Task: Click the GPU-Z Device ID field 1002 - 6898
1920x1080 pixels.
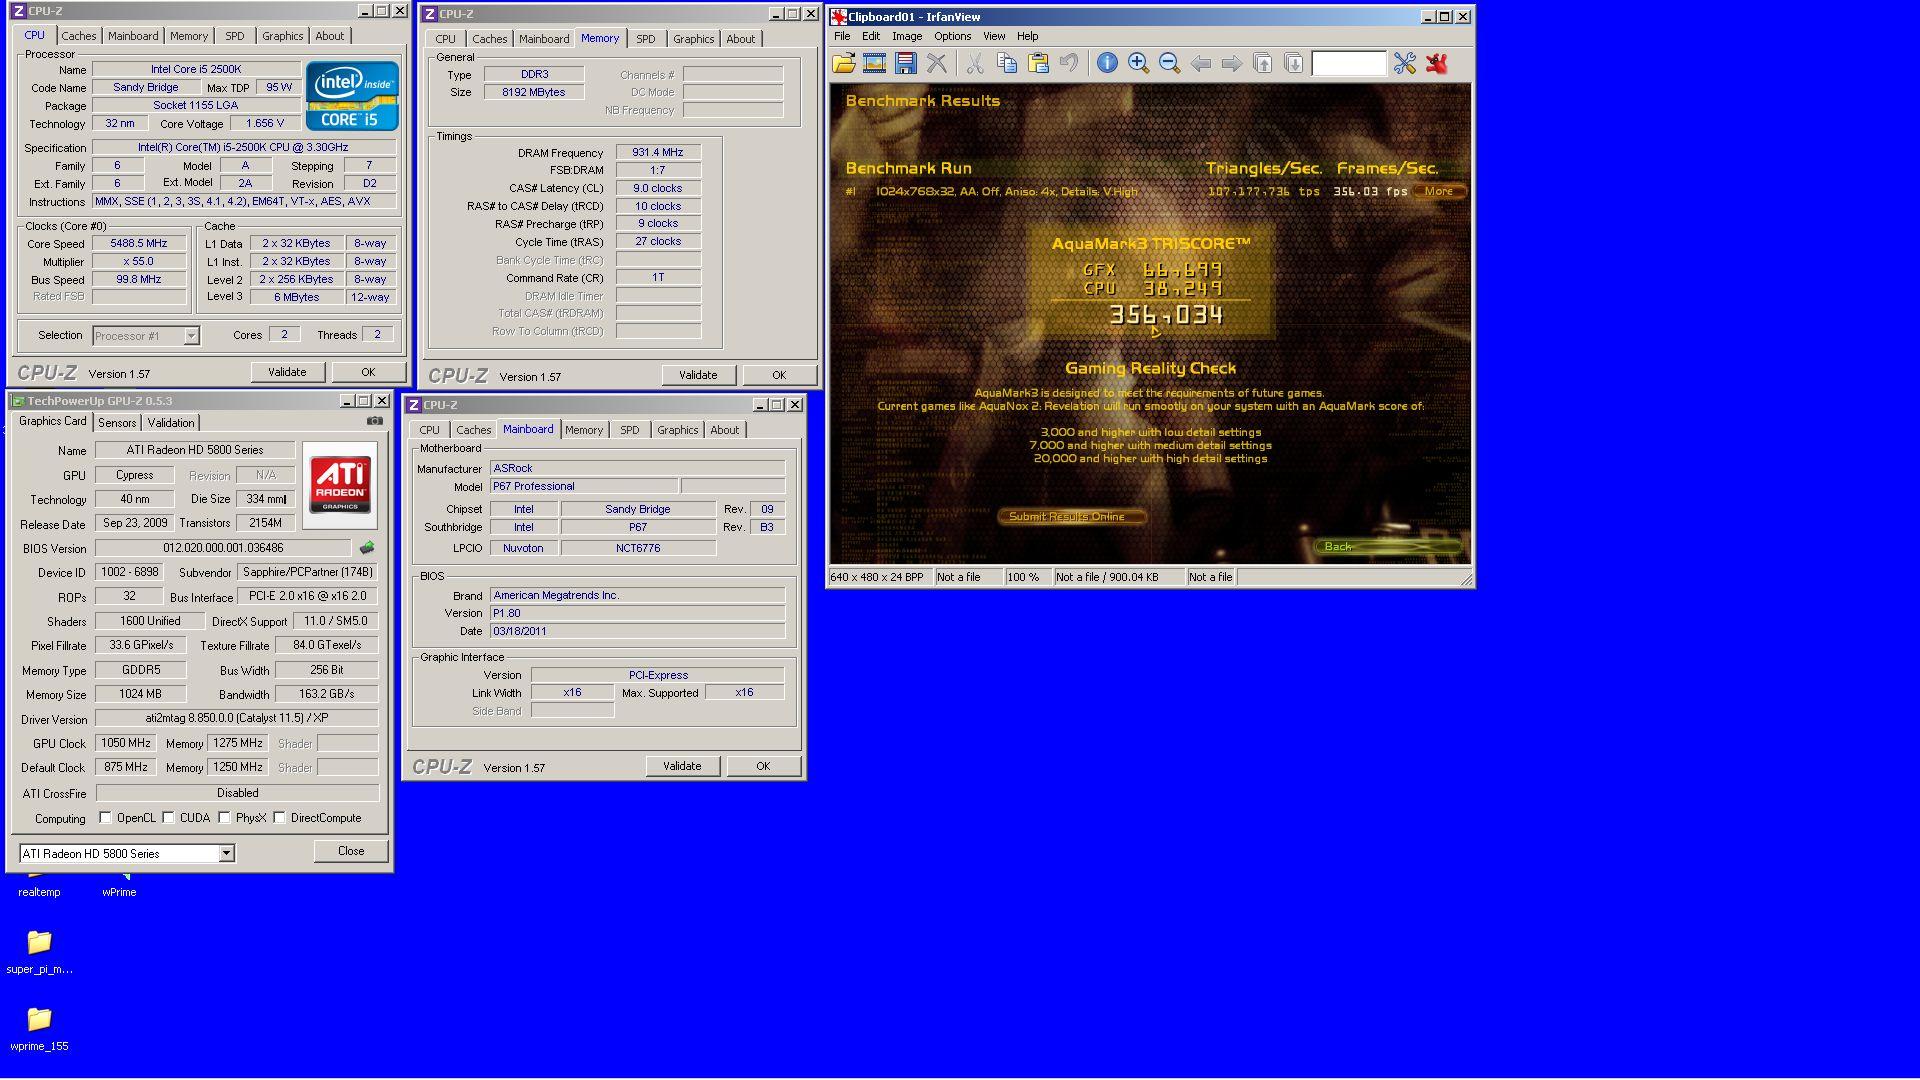Action: [x=130, y=572]
